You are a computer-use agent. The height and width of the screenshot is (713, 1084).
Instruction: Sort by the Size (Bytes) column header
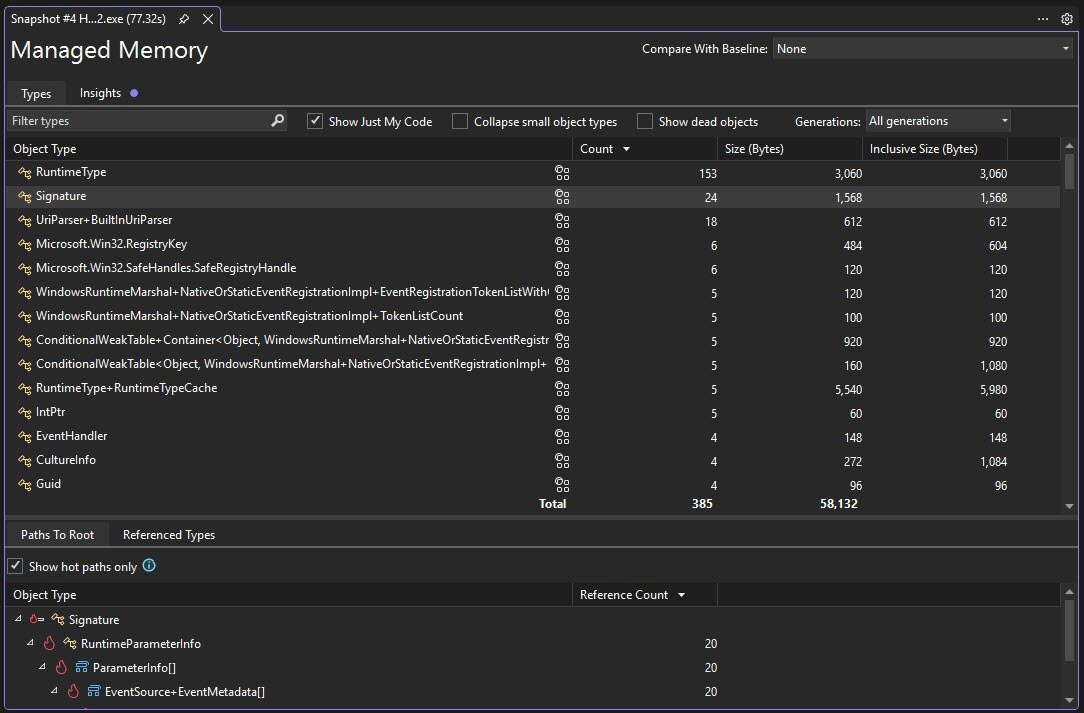click(753, 148)
